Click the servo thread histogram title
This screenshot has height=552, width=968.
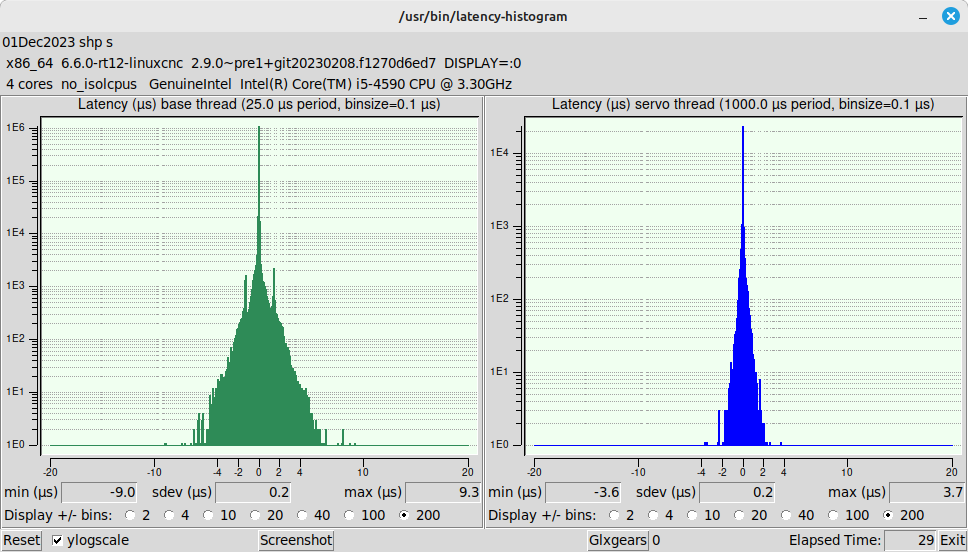point(743,104)
